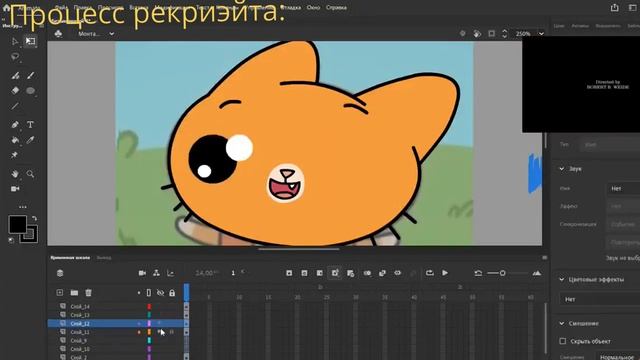
Task: Toggle loop playback button
Action: (x=429, y=273)
